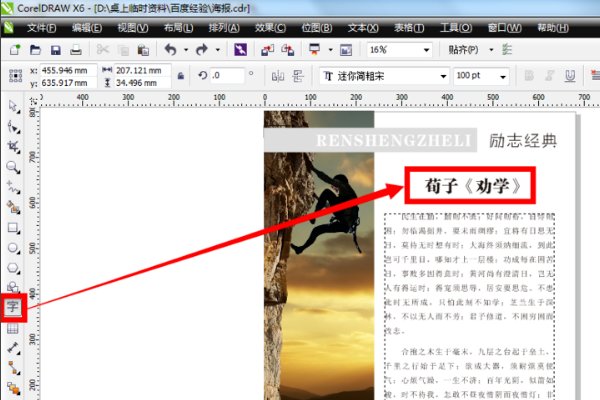Image resolution: width=600 pixels, height=400 pixels.
Task: Open the 窗口(W) menu
Action: tap(504, 28)
